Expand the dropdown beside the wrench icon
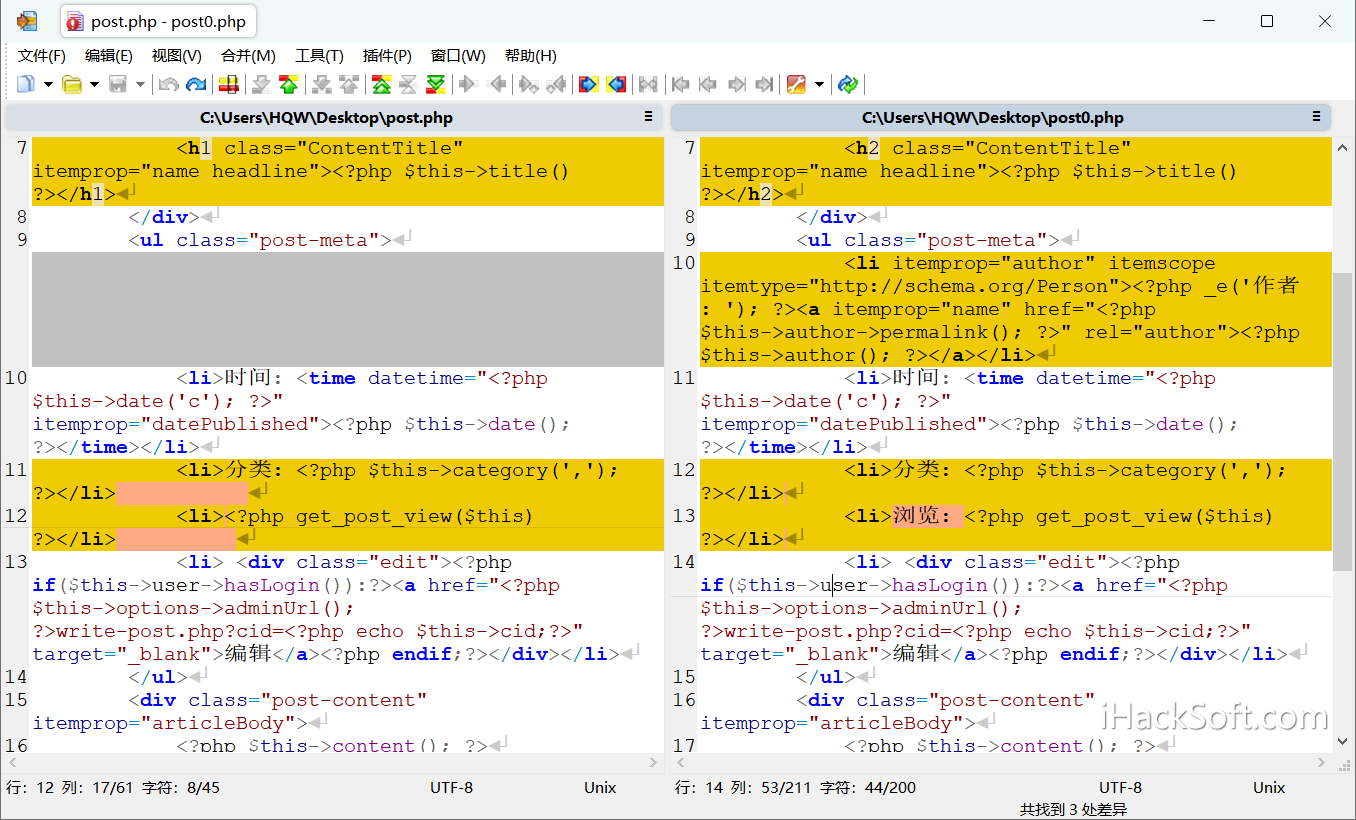 click(819, 84)
